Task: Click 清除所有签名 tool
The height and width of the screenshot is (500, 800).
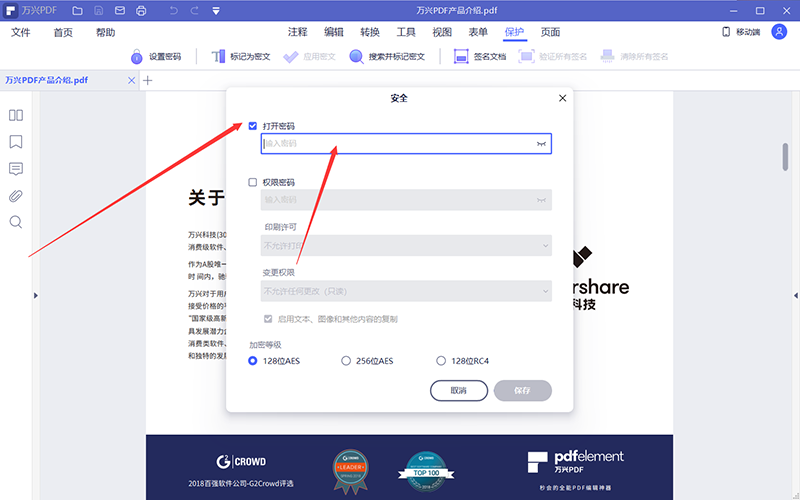Action: 634,57
